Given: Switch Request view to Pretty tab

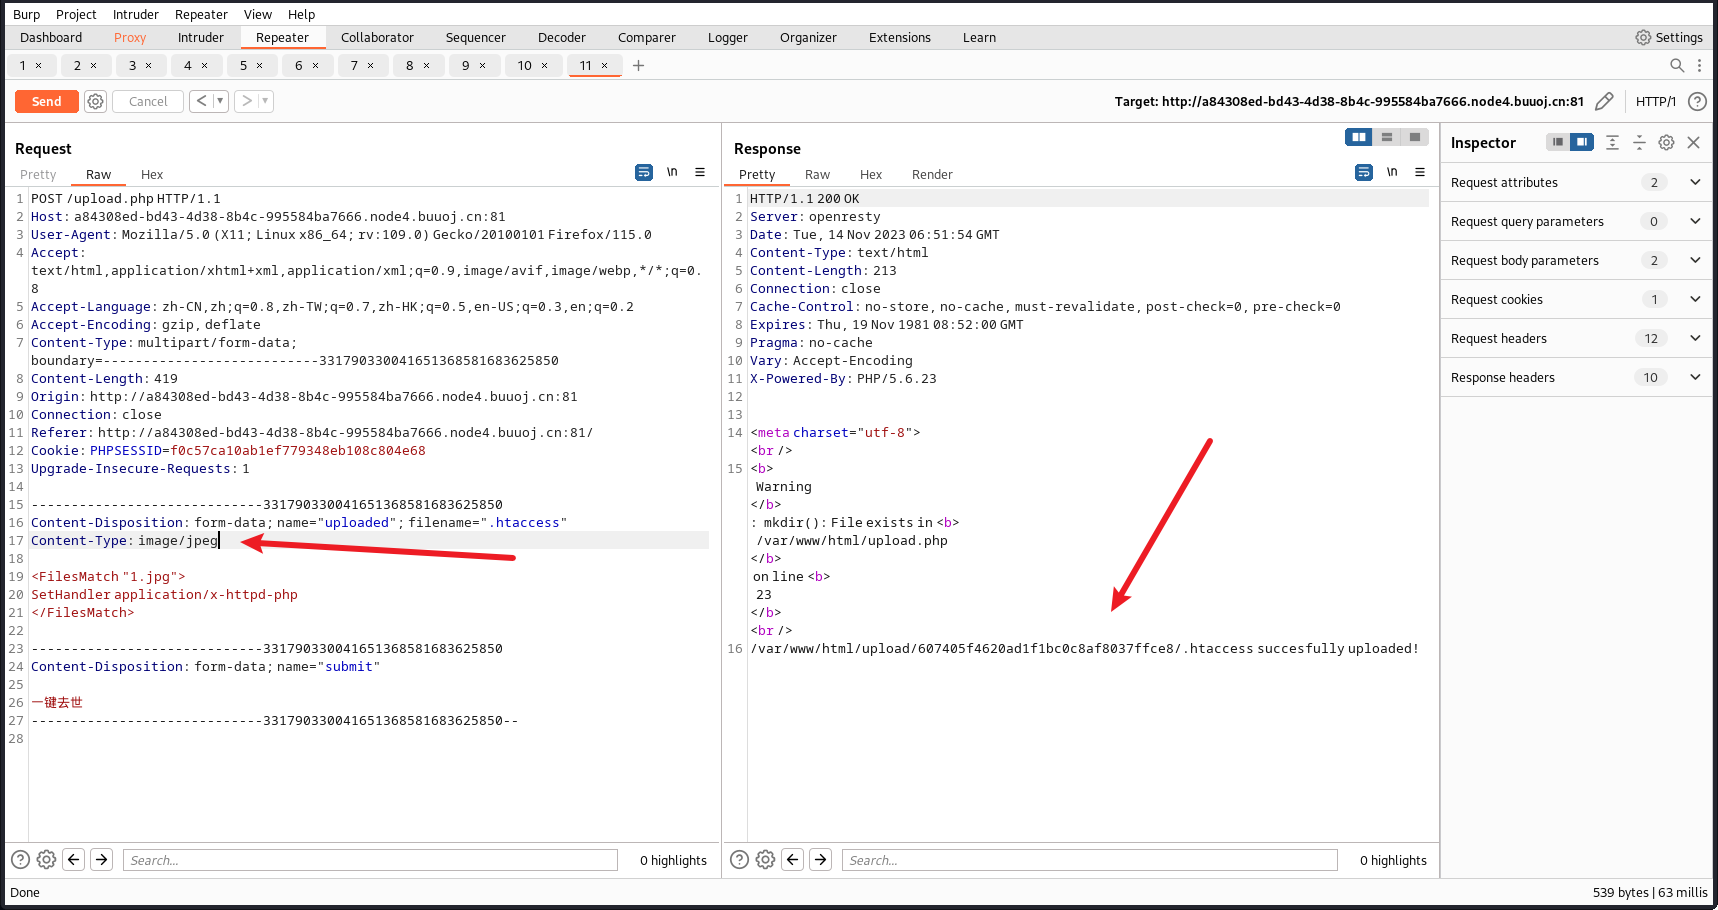Looking at the screenshot, I should click(x=38, y=174).
